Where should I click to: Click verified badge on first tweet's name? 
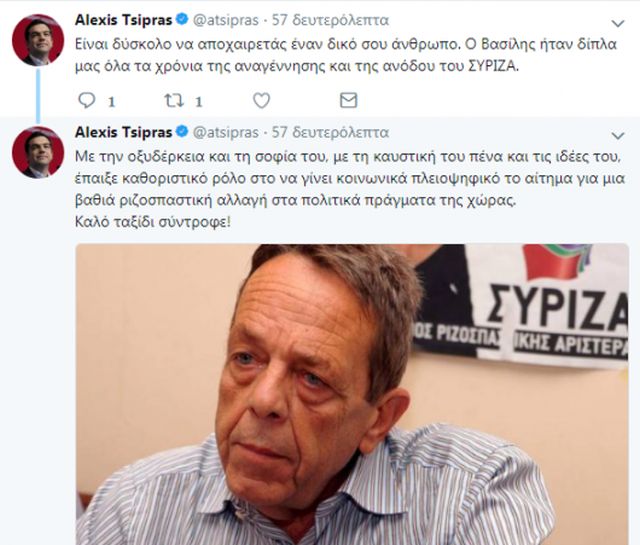tap(182, 19)
